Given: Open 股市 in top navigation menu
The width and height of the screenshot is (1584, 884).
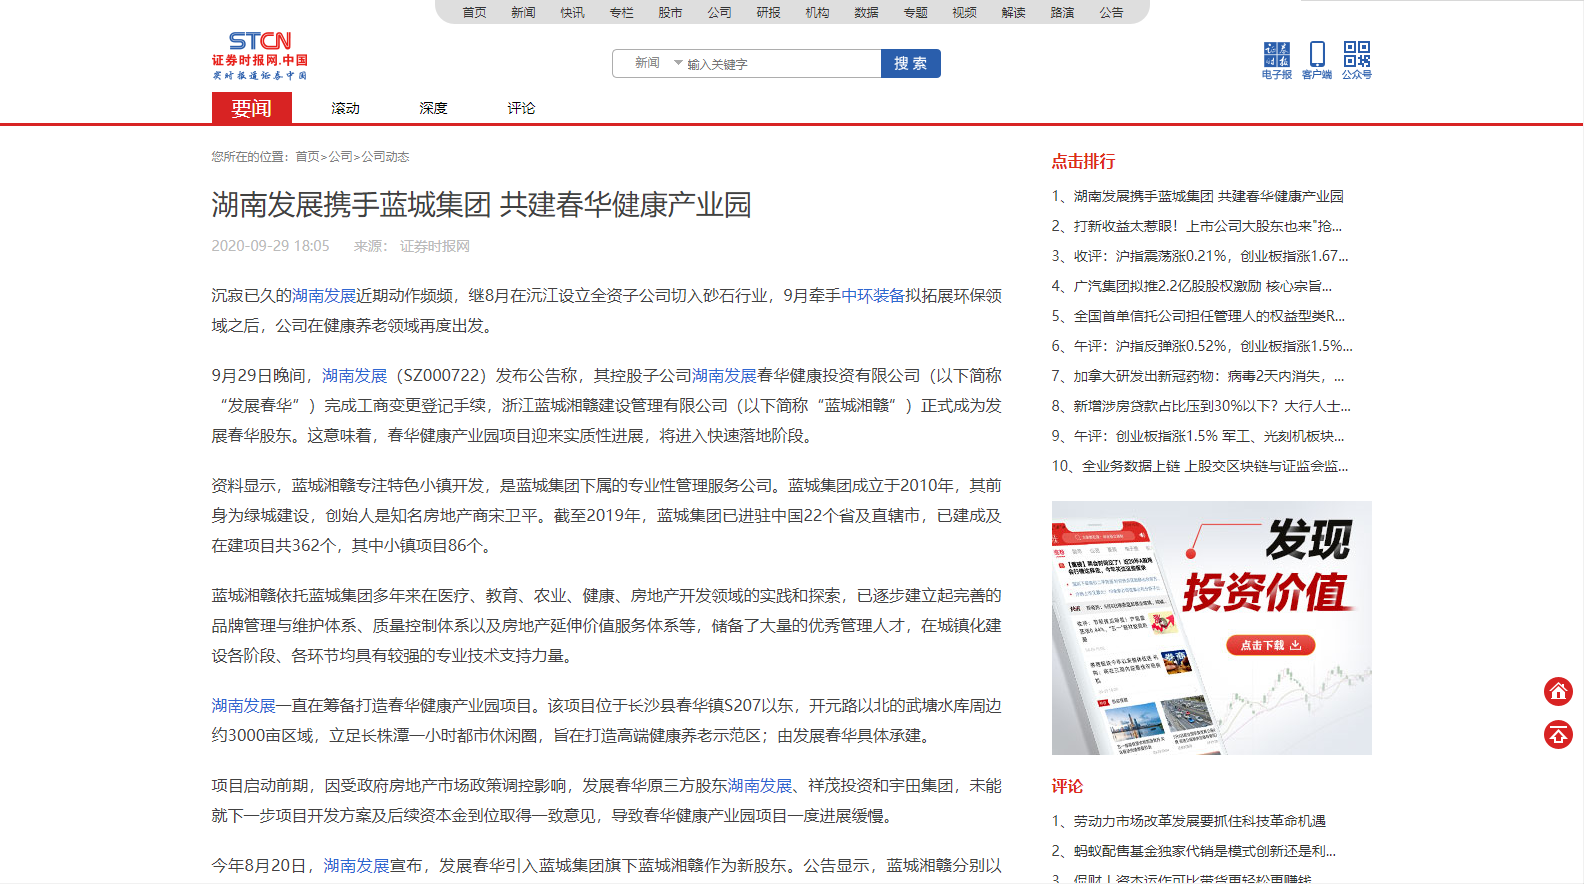Looking at the screenshot, I should pyautogui.click(x=670, y=12).
